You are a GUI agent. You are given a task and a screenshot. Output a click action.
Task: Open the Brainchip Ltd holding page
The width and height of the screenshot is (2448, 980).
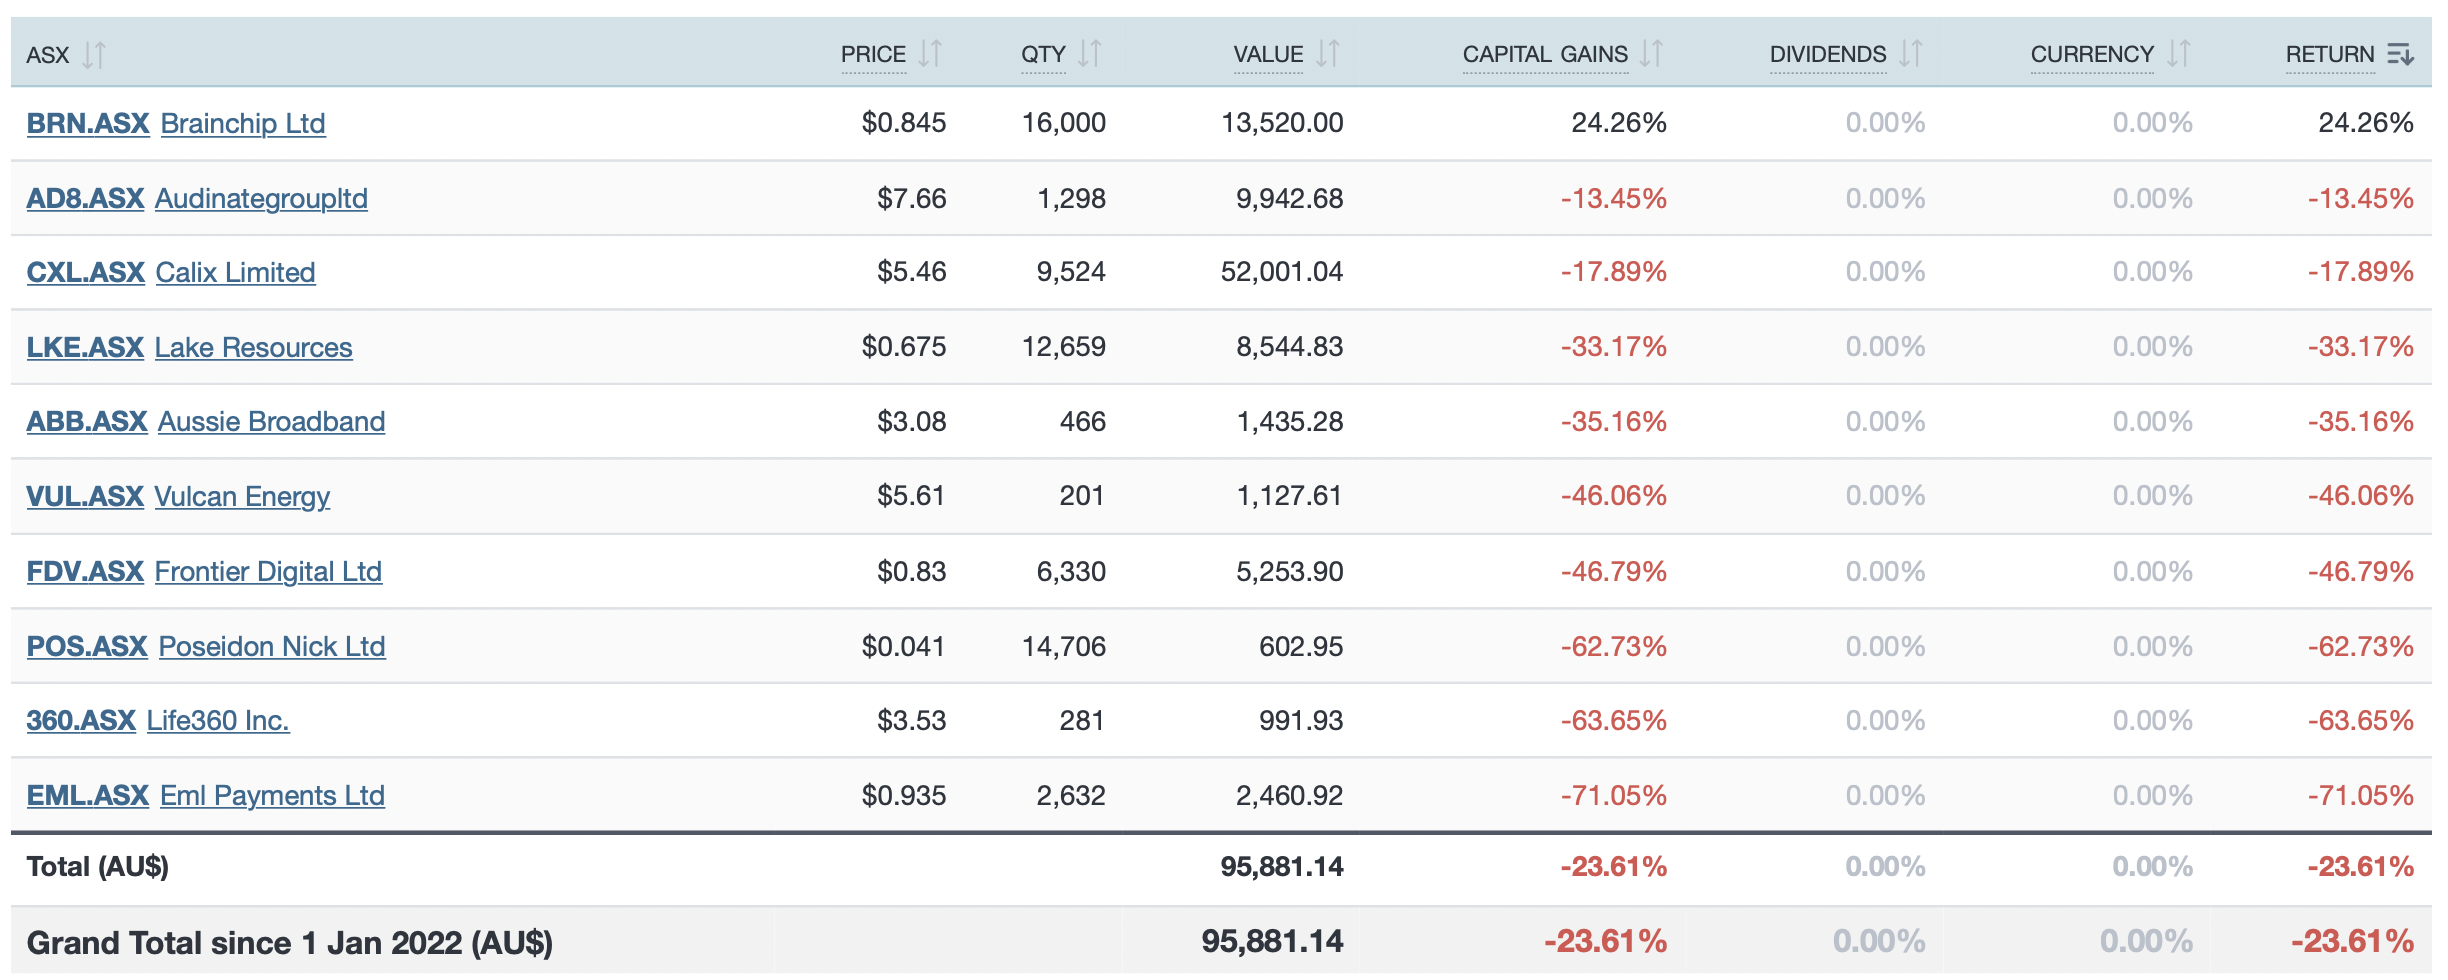coord(243,123)
